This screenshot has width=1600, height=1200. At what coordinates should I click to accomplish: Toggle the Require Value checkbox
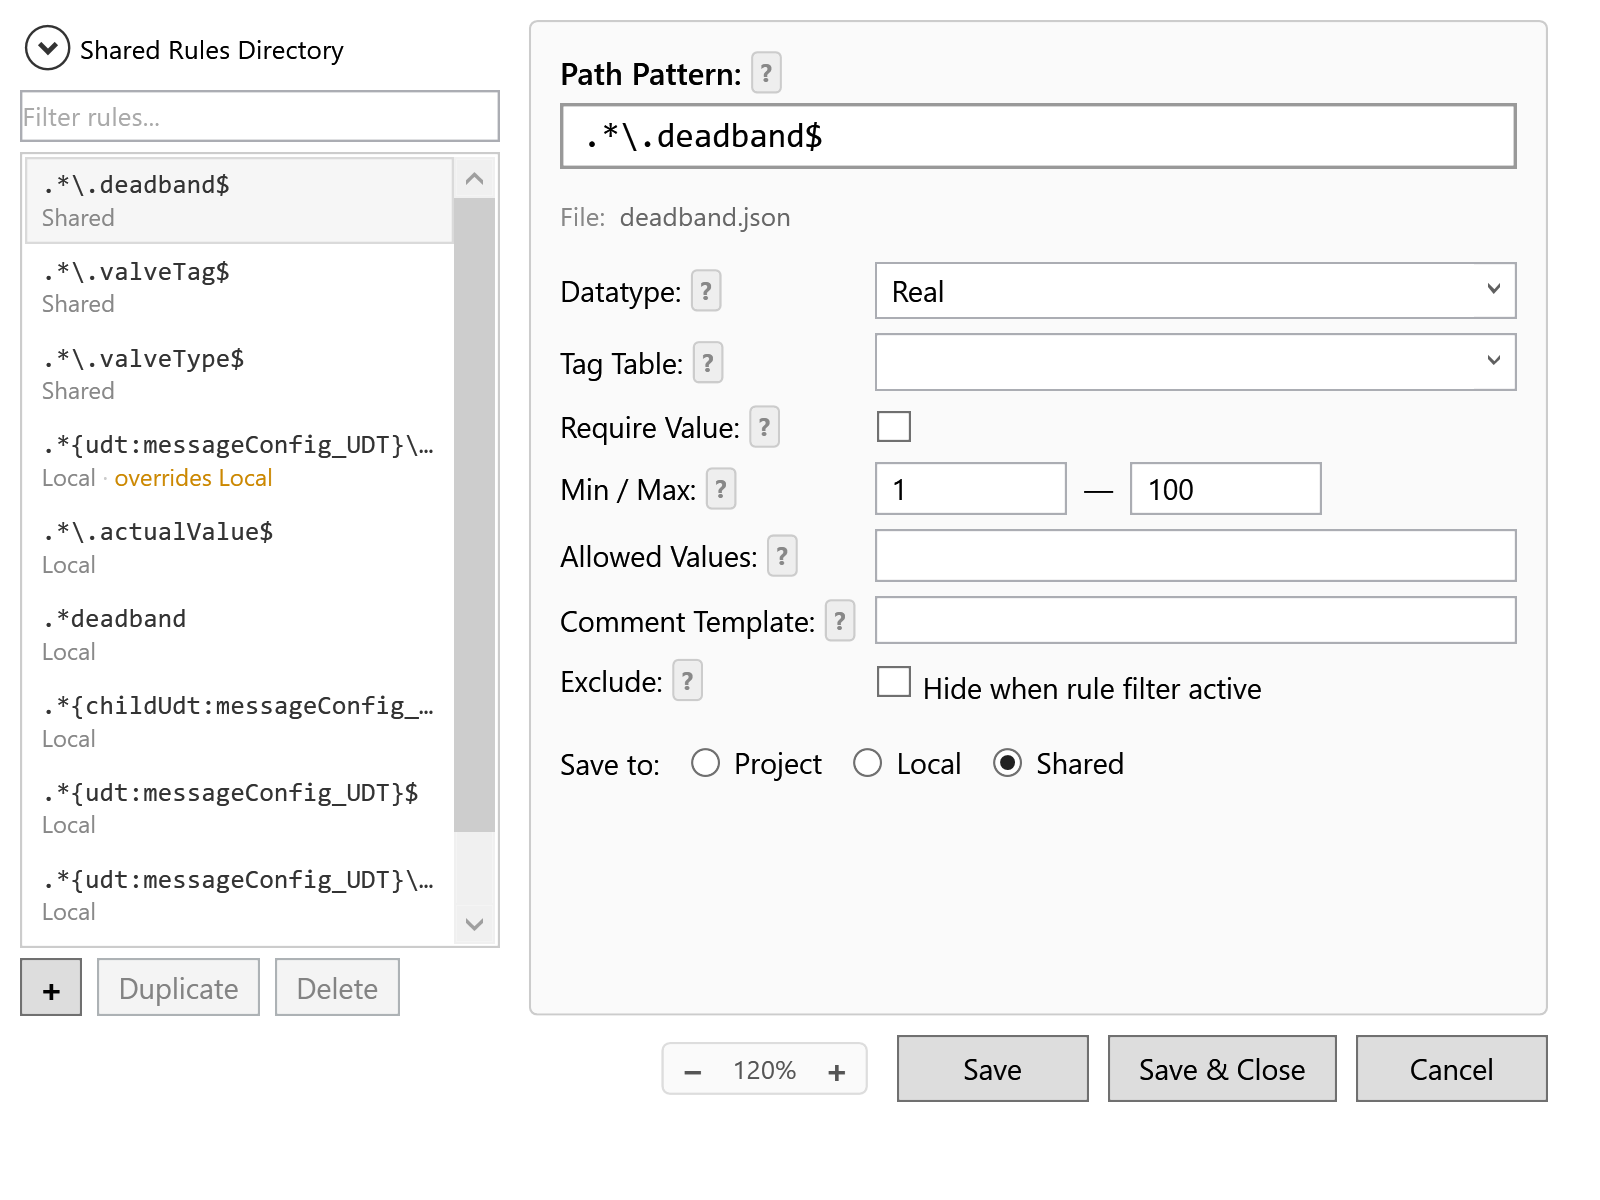pyautogui.click(x=894, y=426)
